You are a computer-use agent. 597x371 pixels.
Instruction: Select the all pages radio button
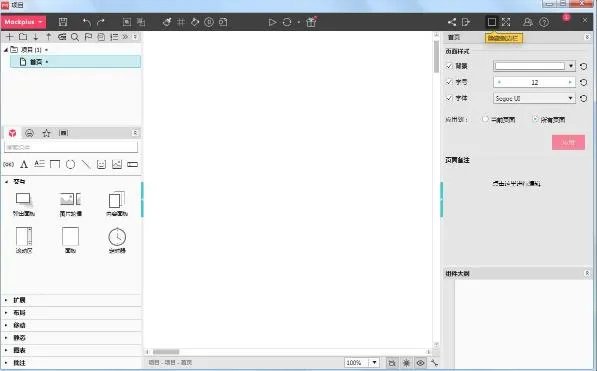tap(535, 119)
